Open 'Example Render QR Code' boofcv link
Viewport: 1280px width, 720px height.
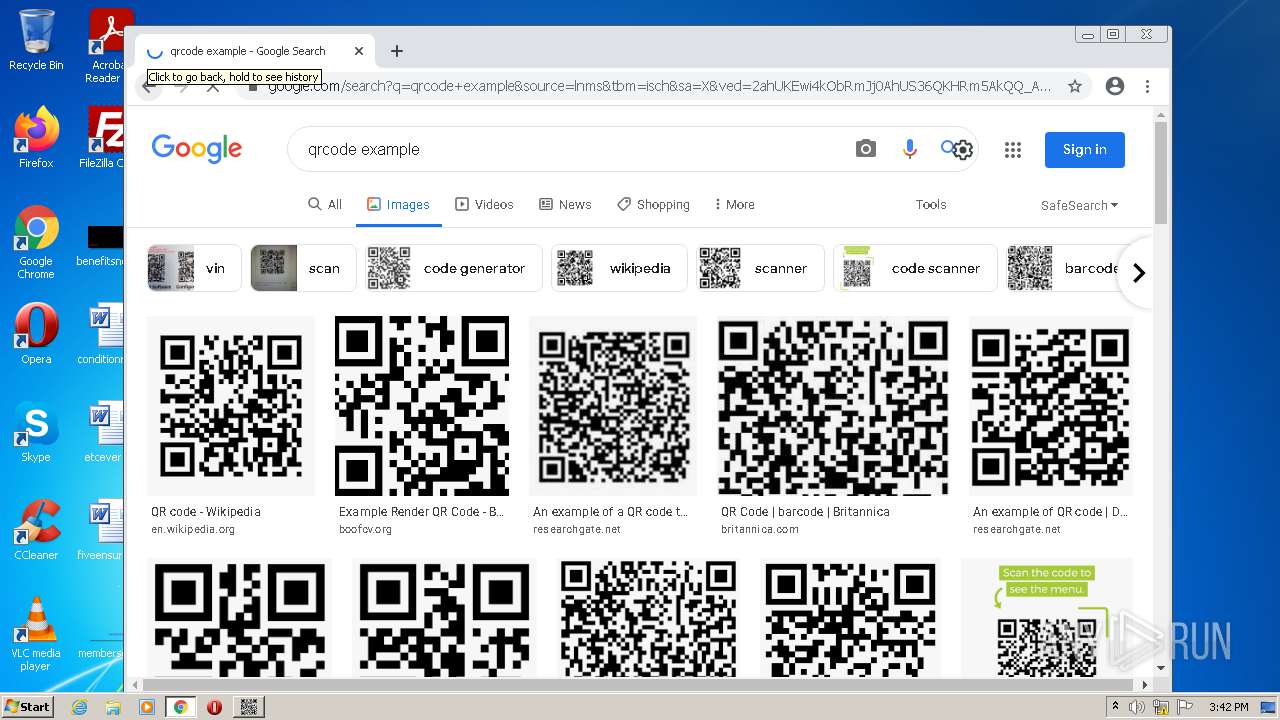click(x=421, y=512)
